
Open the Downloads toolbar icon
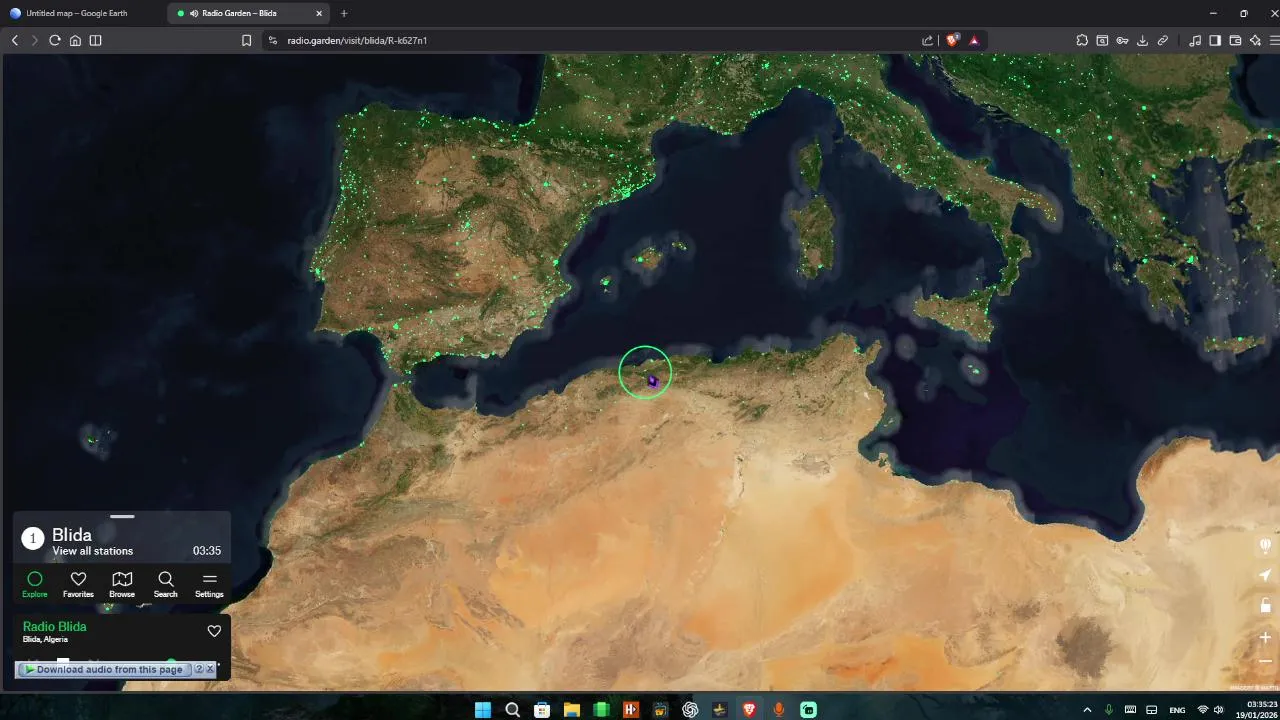click(x=1142, y=40)
